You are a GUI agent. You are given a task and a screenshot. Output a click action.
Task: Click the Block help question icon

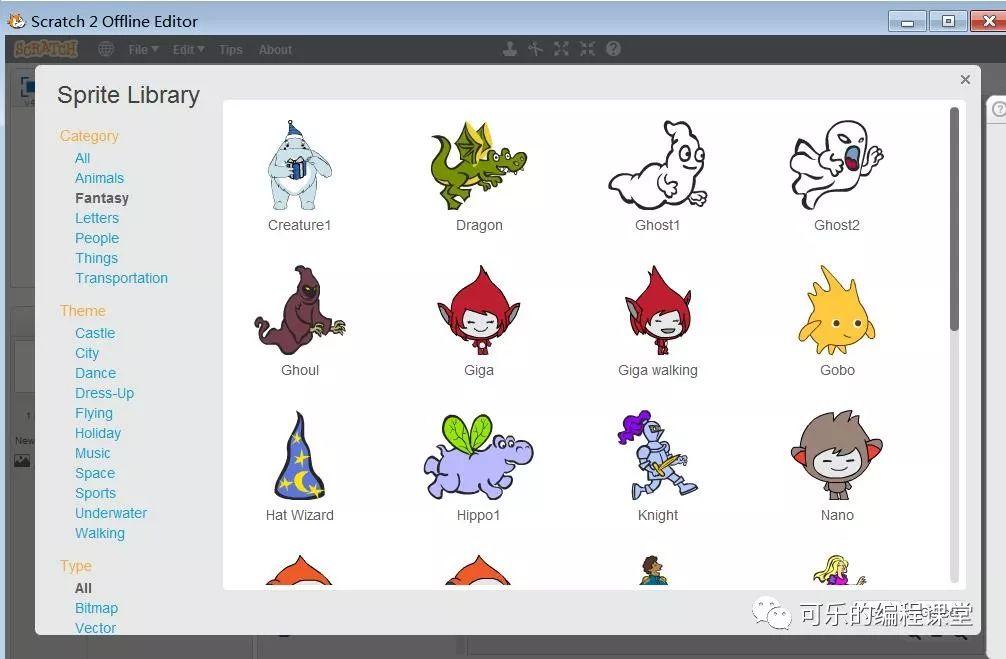click(613, 49)
